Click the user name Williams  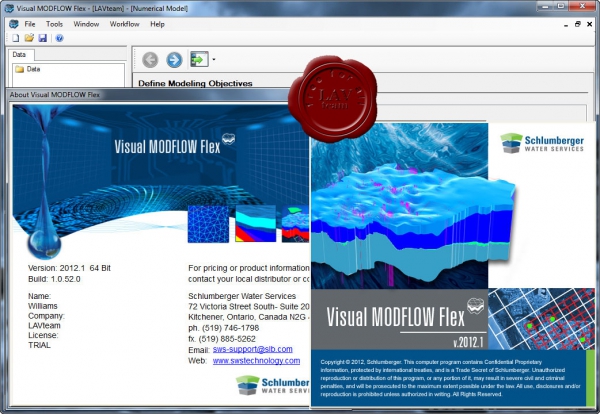click(x=42, y=306)
